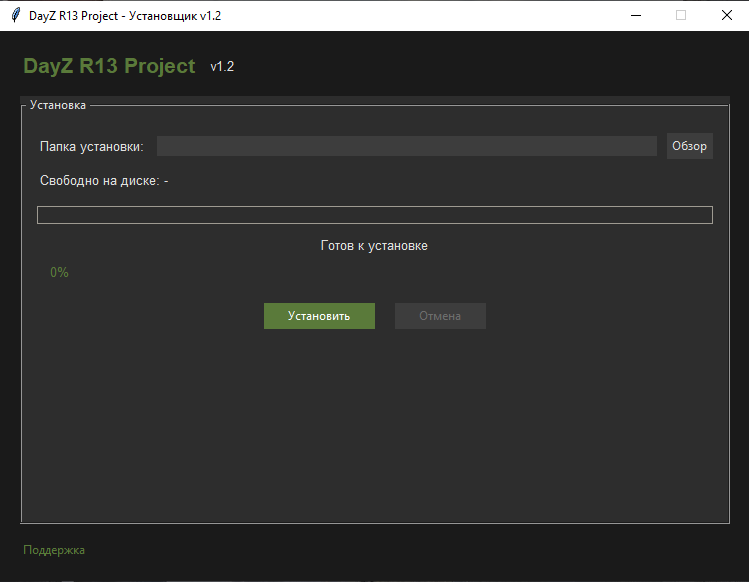
Task: Click the Готов к установке status text
Action: tap(374, 246)
